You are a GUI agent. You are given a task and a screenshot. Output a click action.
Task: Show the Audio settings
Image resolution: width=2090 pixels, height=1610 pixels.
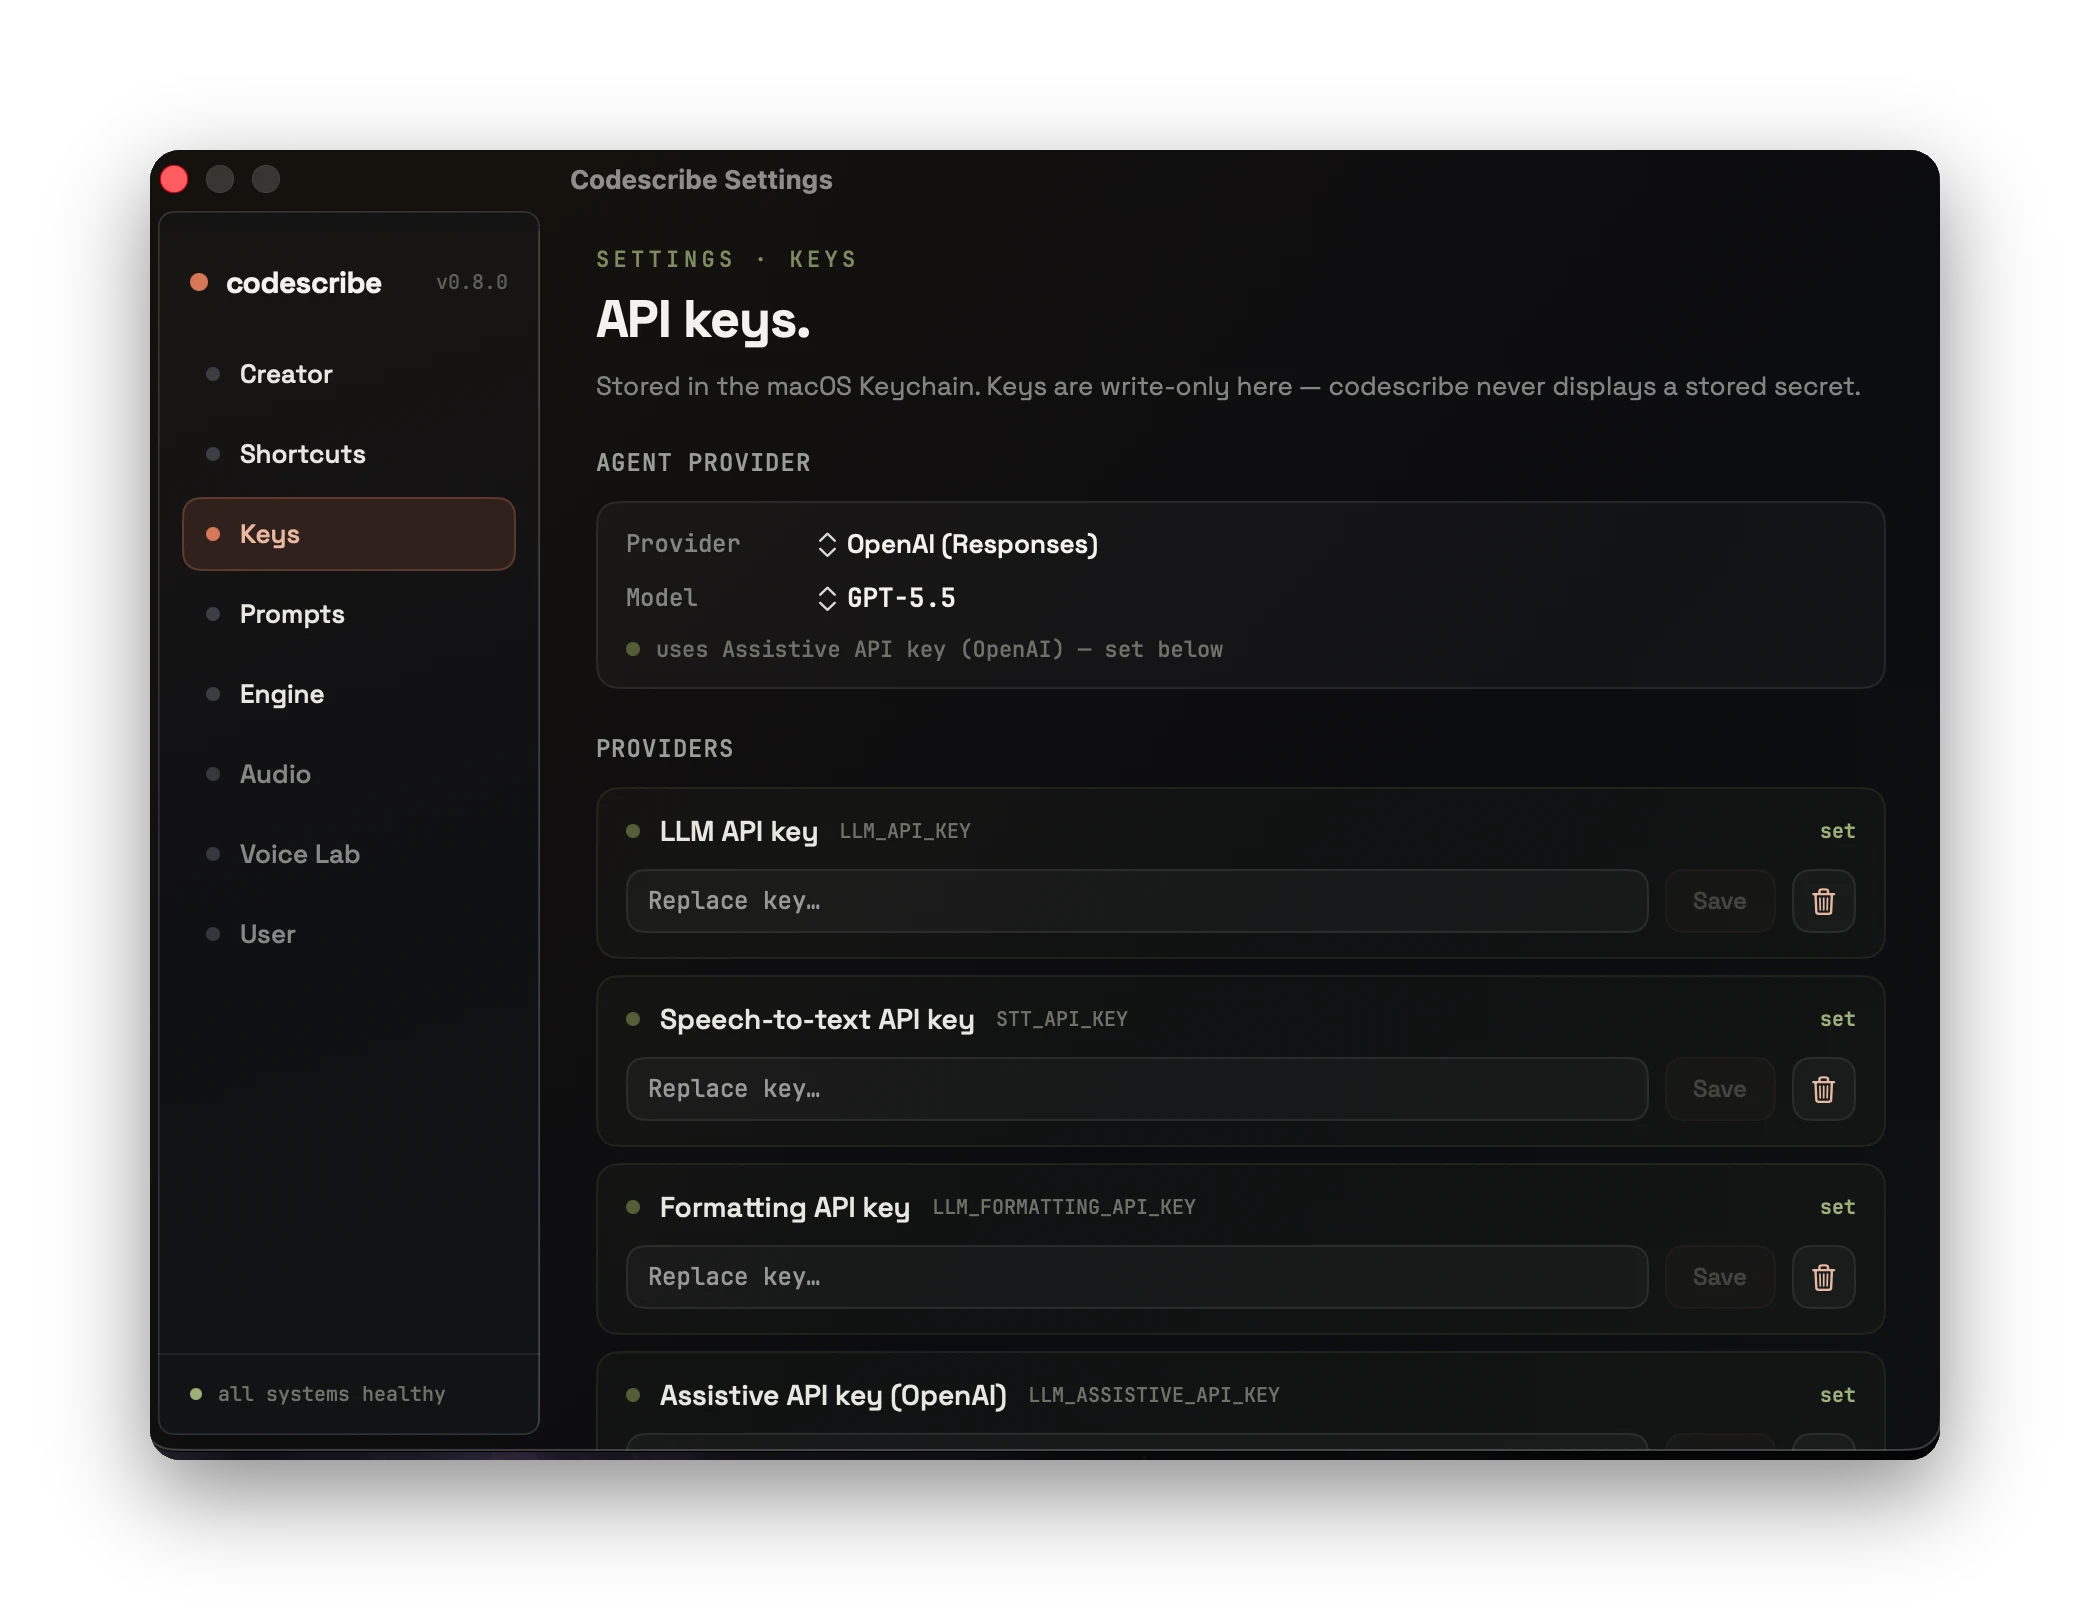coord(349,774)
